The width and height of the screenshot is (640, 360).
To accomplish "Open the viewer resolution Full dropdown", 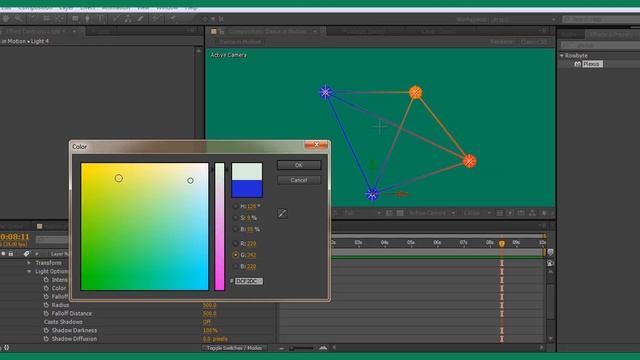I will click(x=362, y=213).
